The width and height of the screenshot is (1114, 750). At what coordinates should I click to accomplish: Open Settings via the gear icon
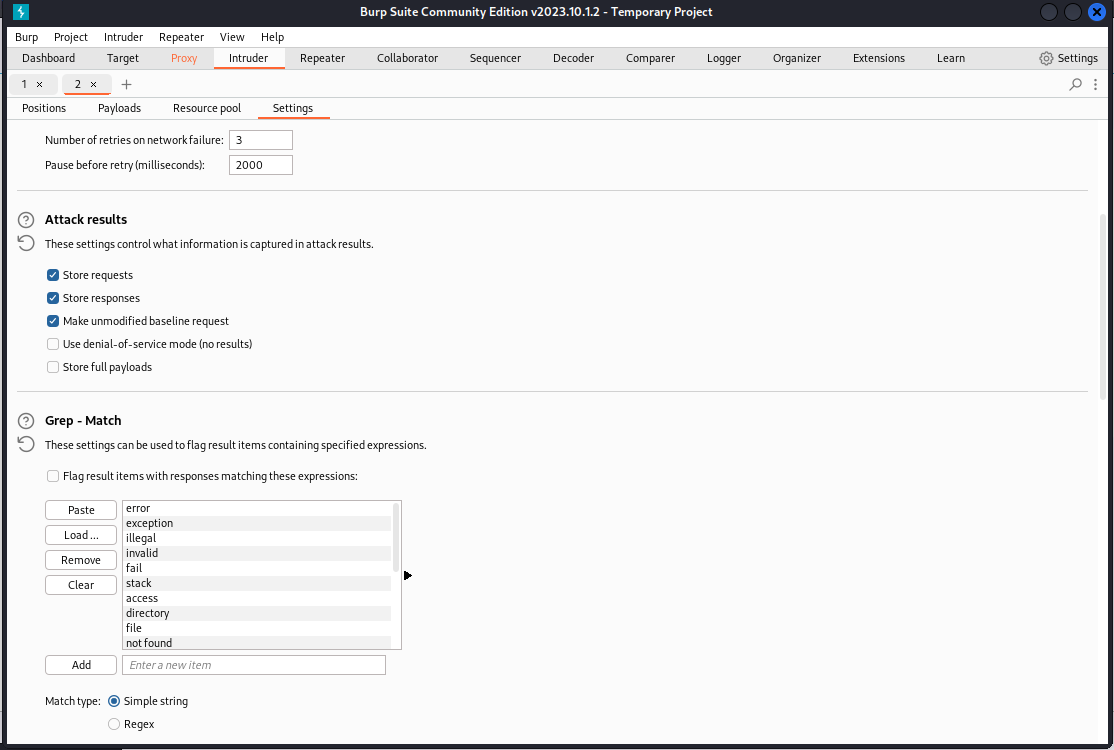[x=1047, y=58]
